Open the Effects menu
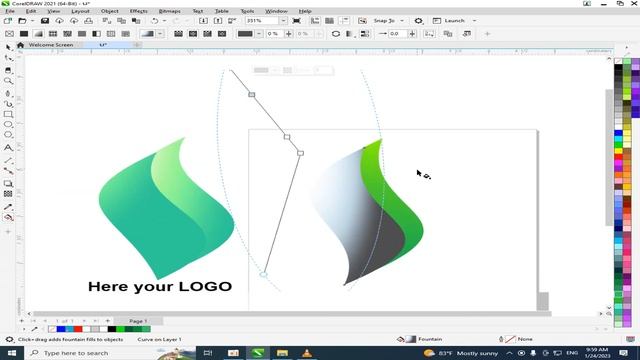640x360 pixels. click(139, 11)
